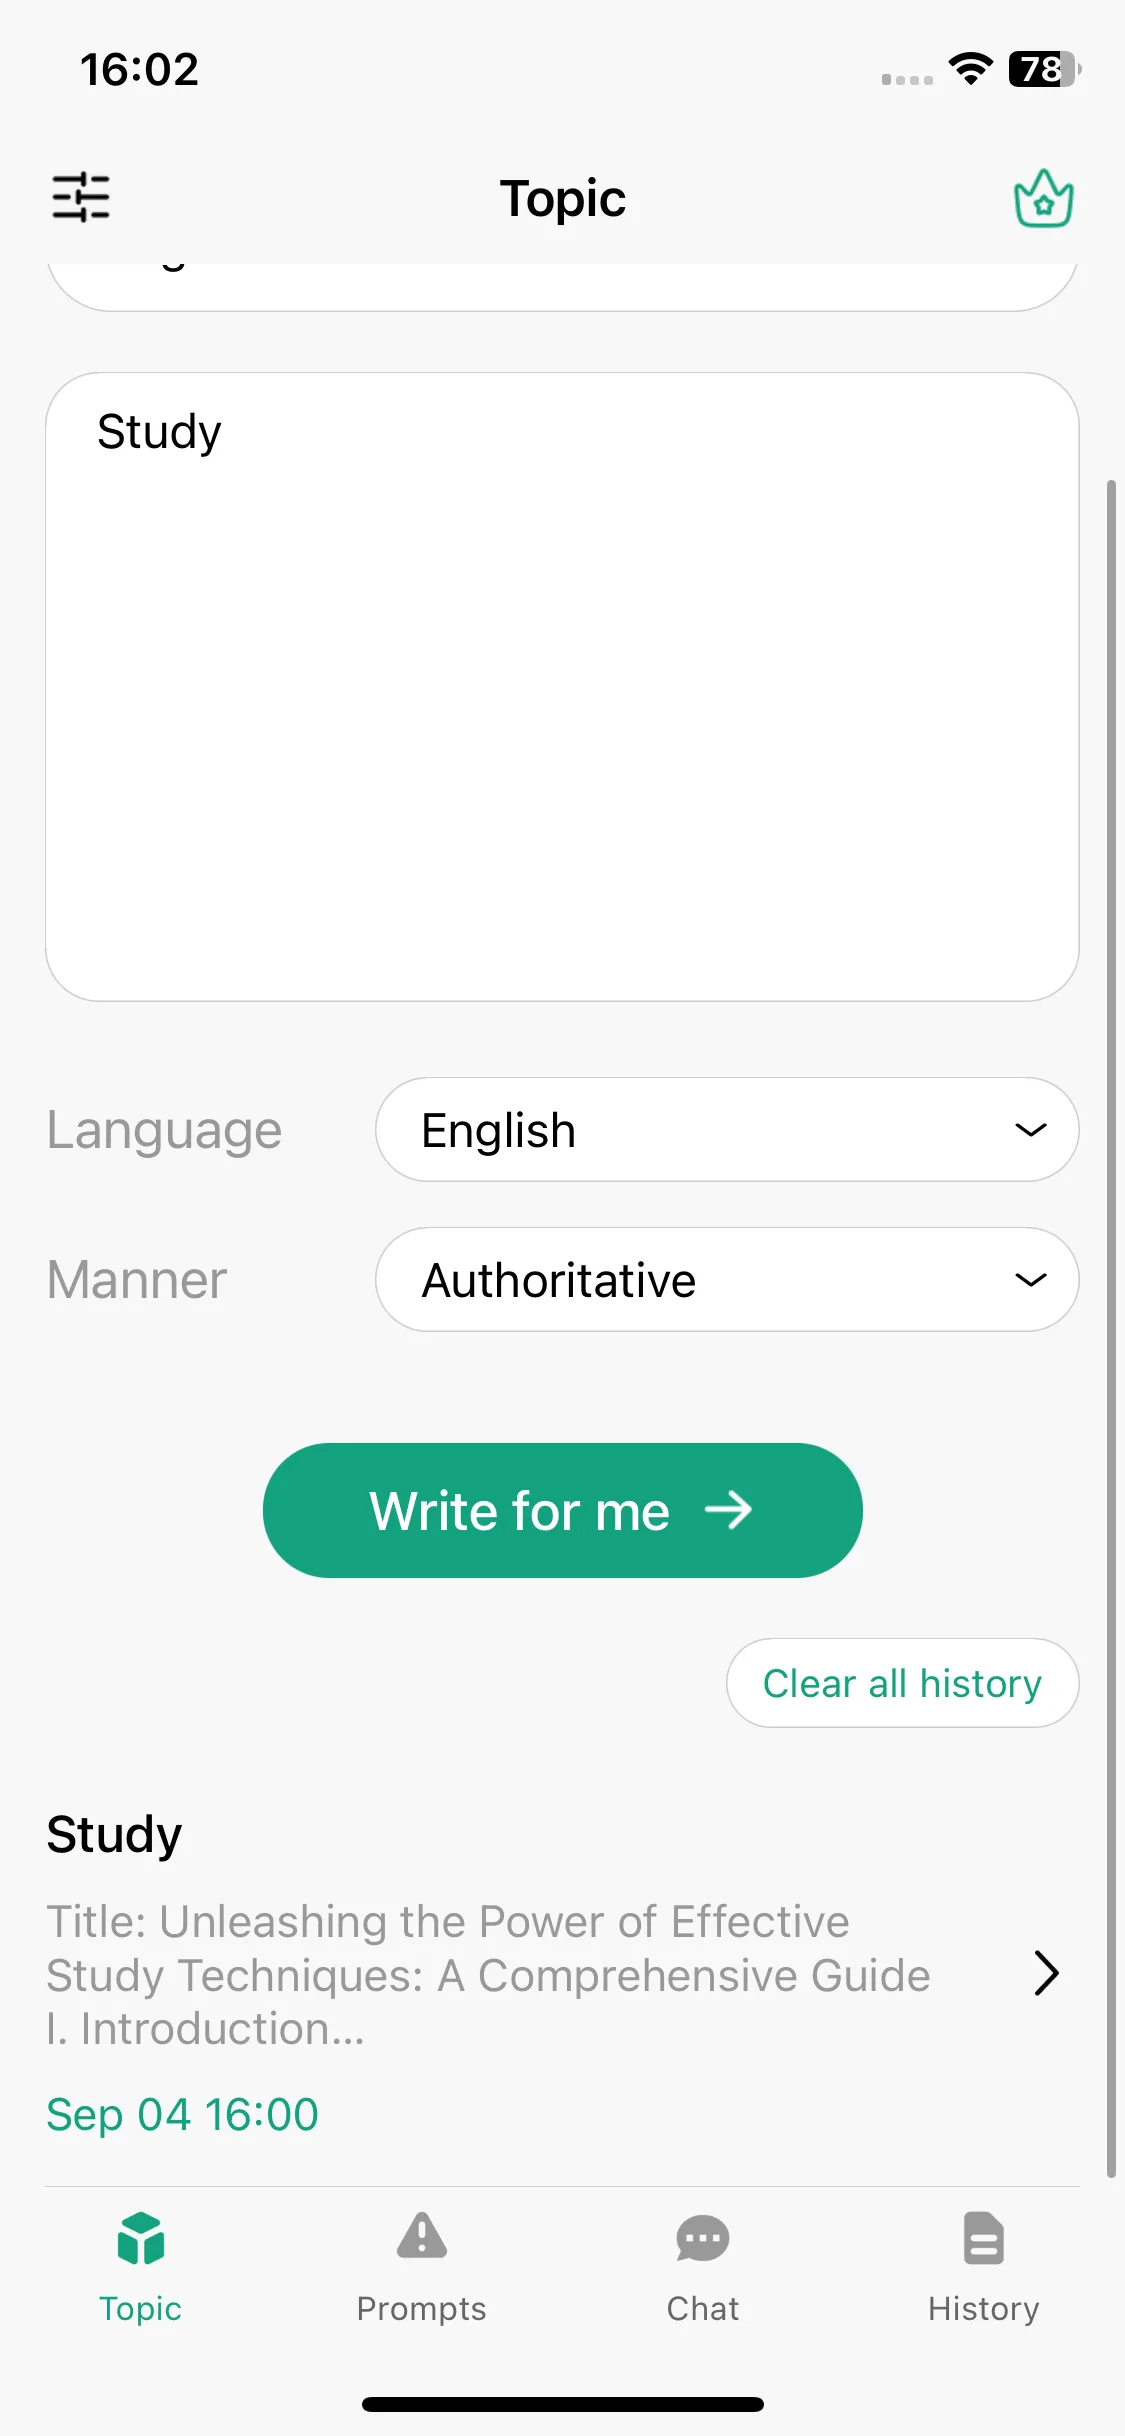
Task: Expand the English language dropdown
Action: (x=727, y=1129)
